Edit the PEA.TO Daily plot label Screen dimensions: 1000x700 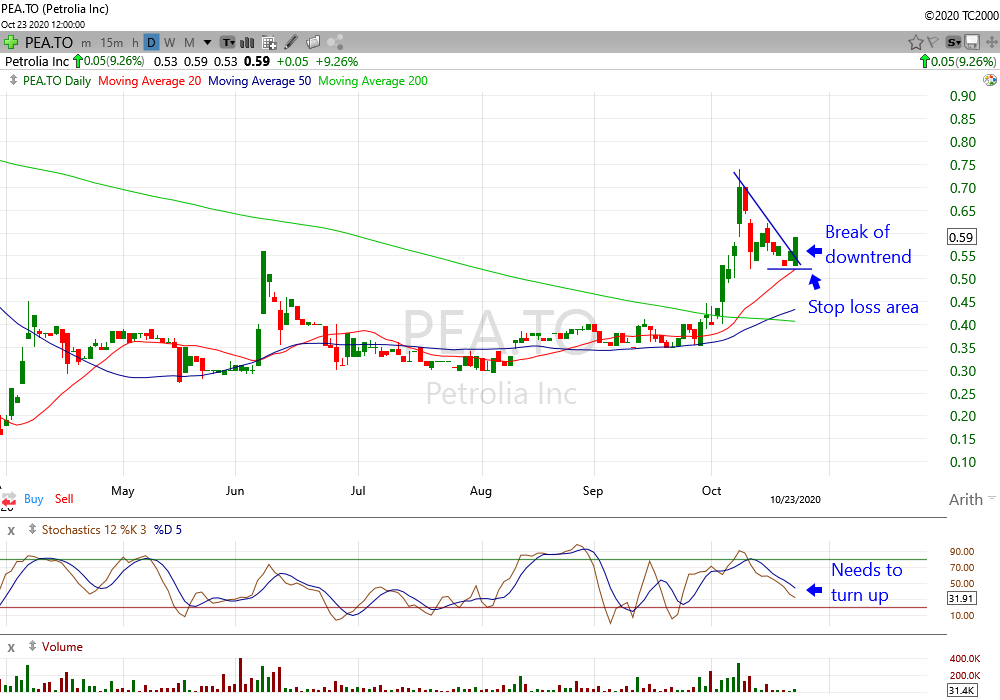[57, 81]
